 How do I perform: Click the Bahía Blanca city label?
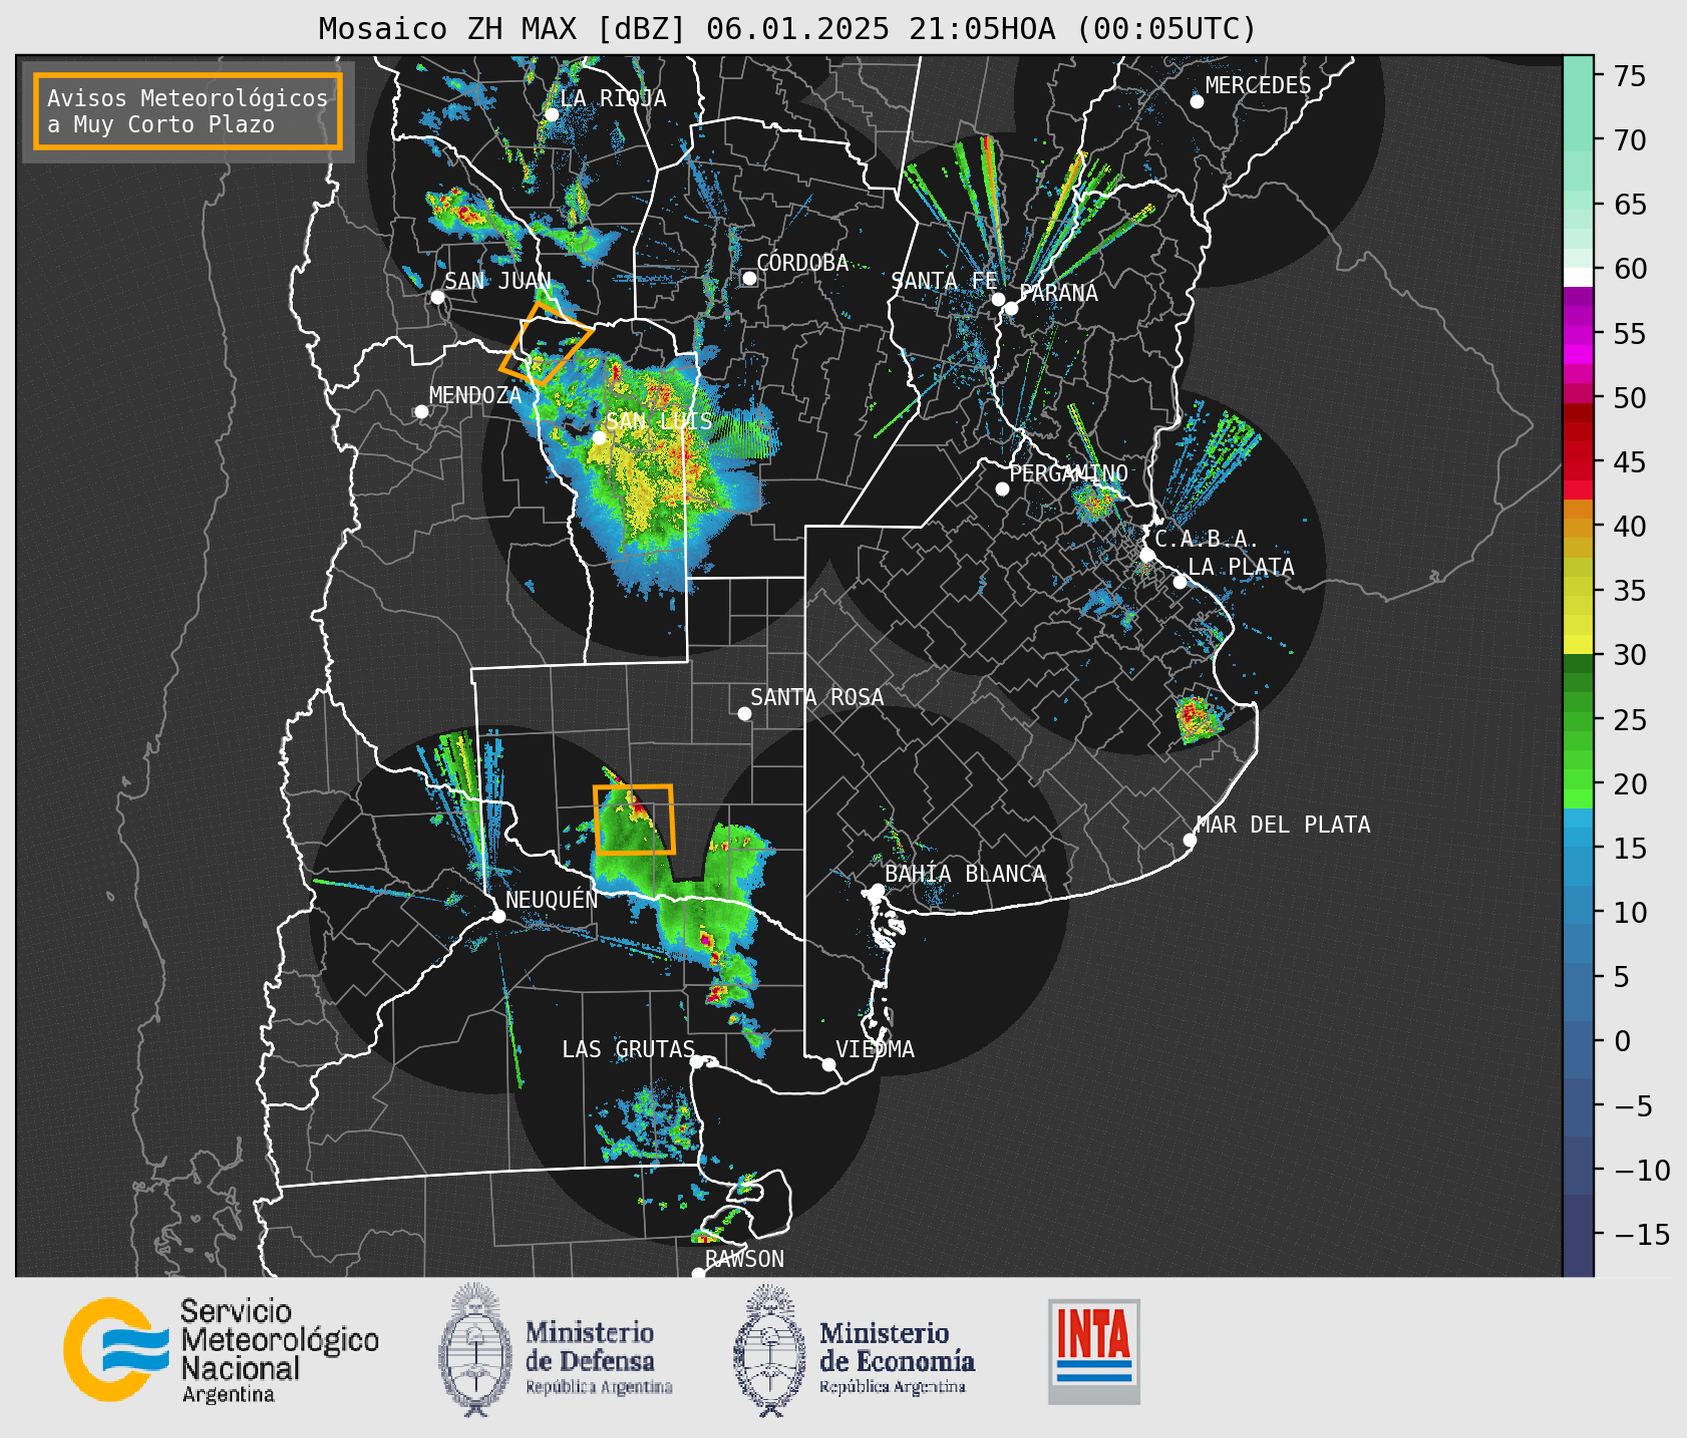(965, 874)
